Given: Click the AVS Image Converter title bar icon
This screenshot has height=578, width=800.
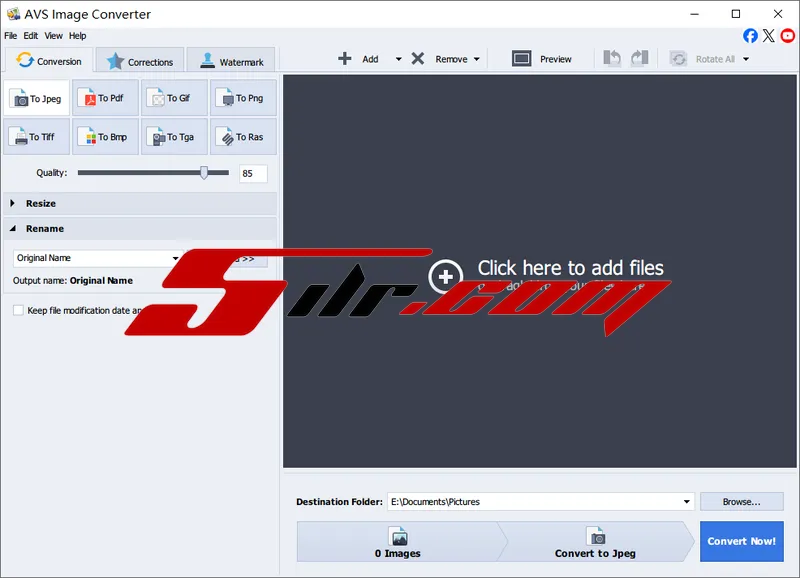Looking at the screenshot, I should click(x=13, y=14).
